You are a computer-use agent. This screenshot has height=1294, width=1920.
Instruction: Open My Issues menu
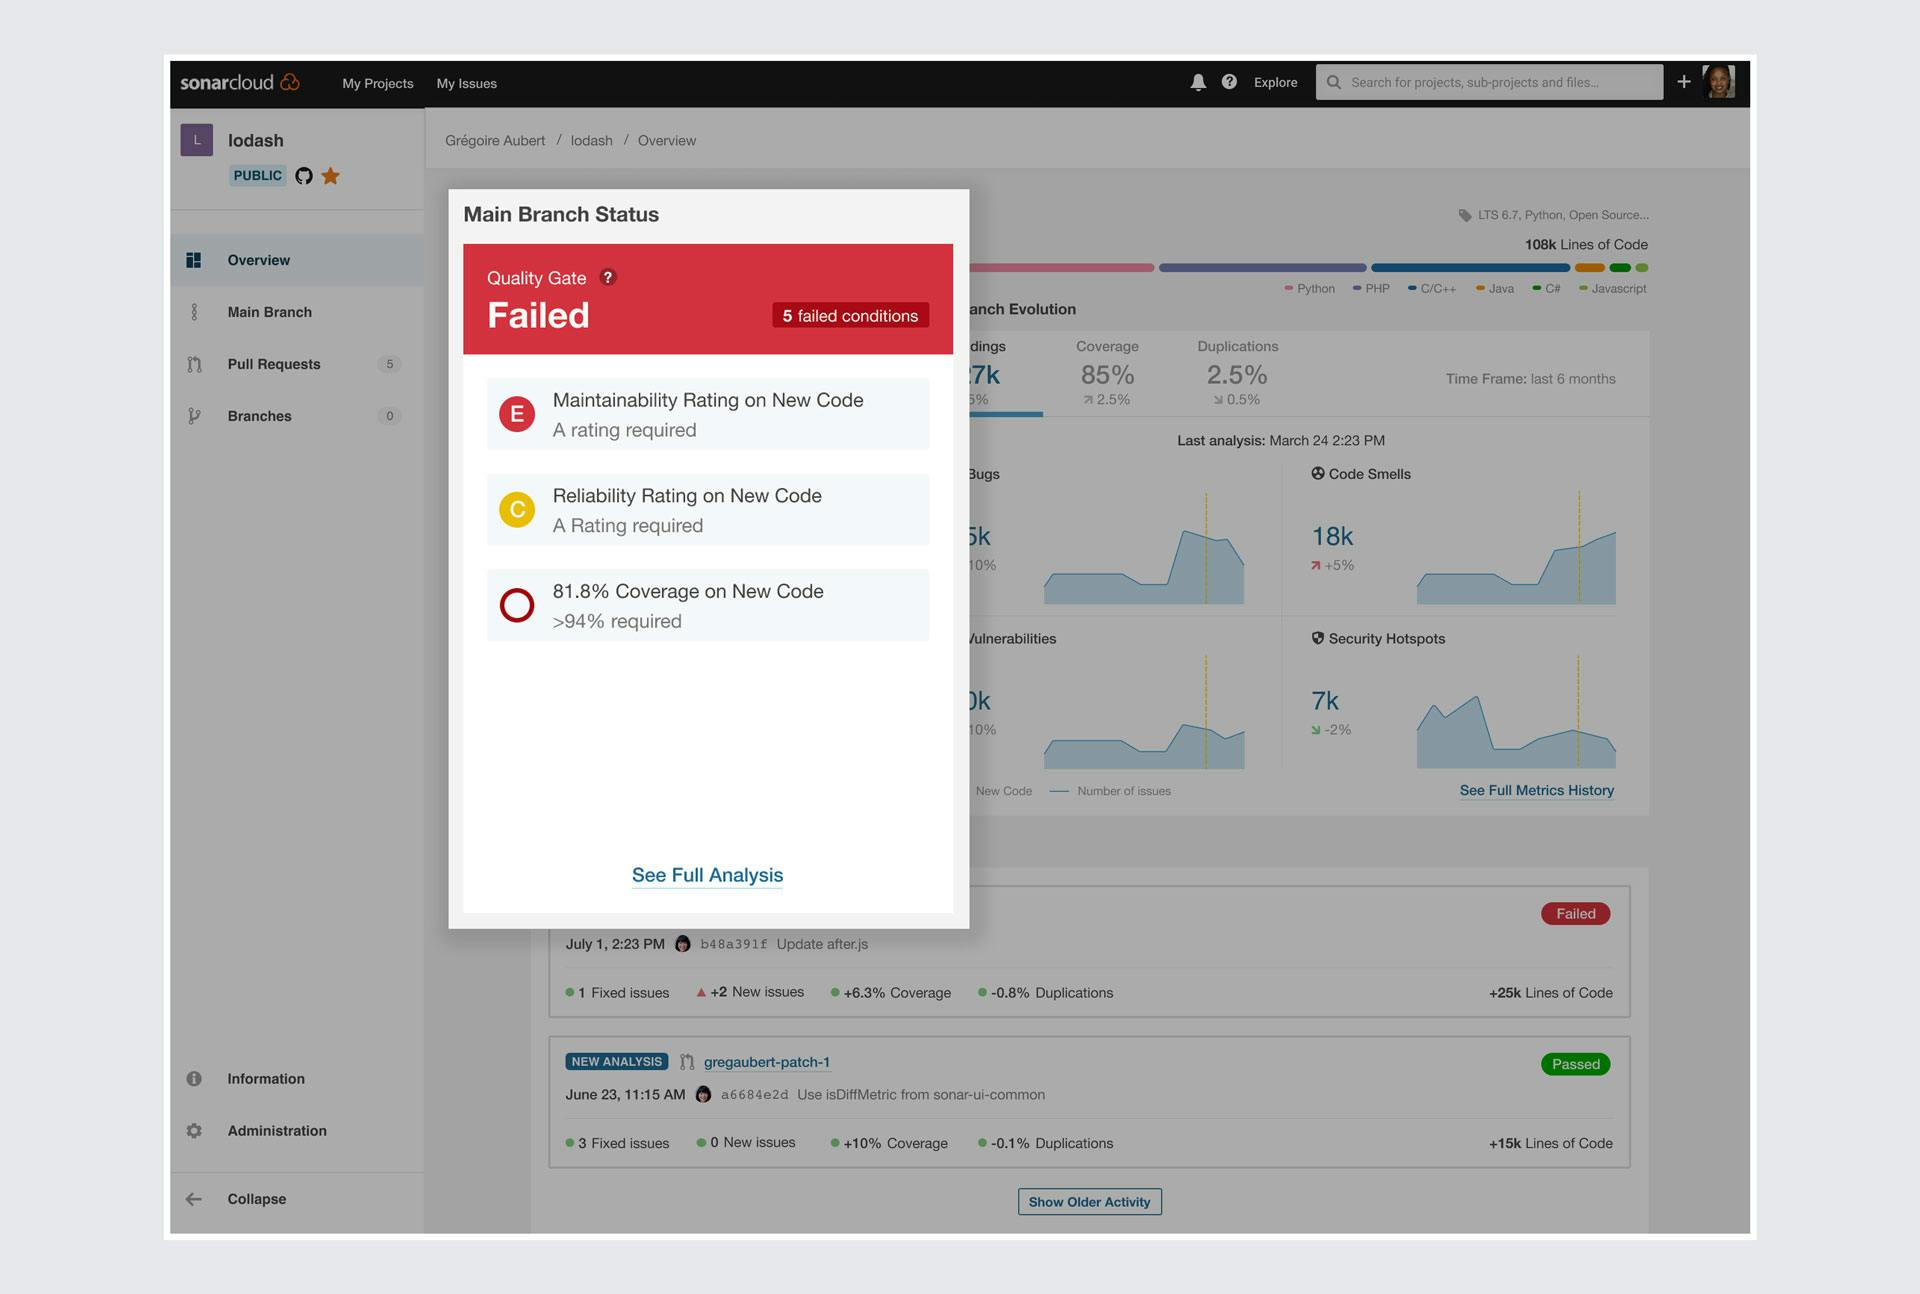[467, 83]
